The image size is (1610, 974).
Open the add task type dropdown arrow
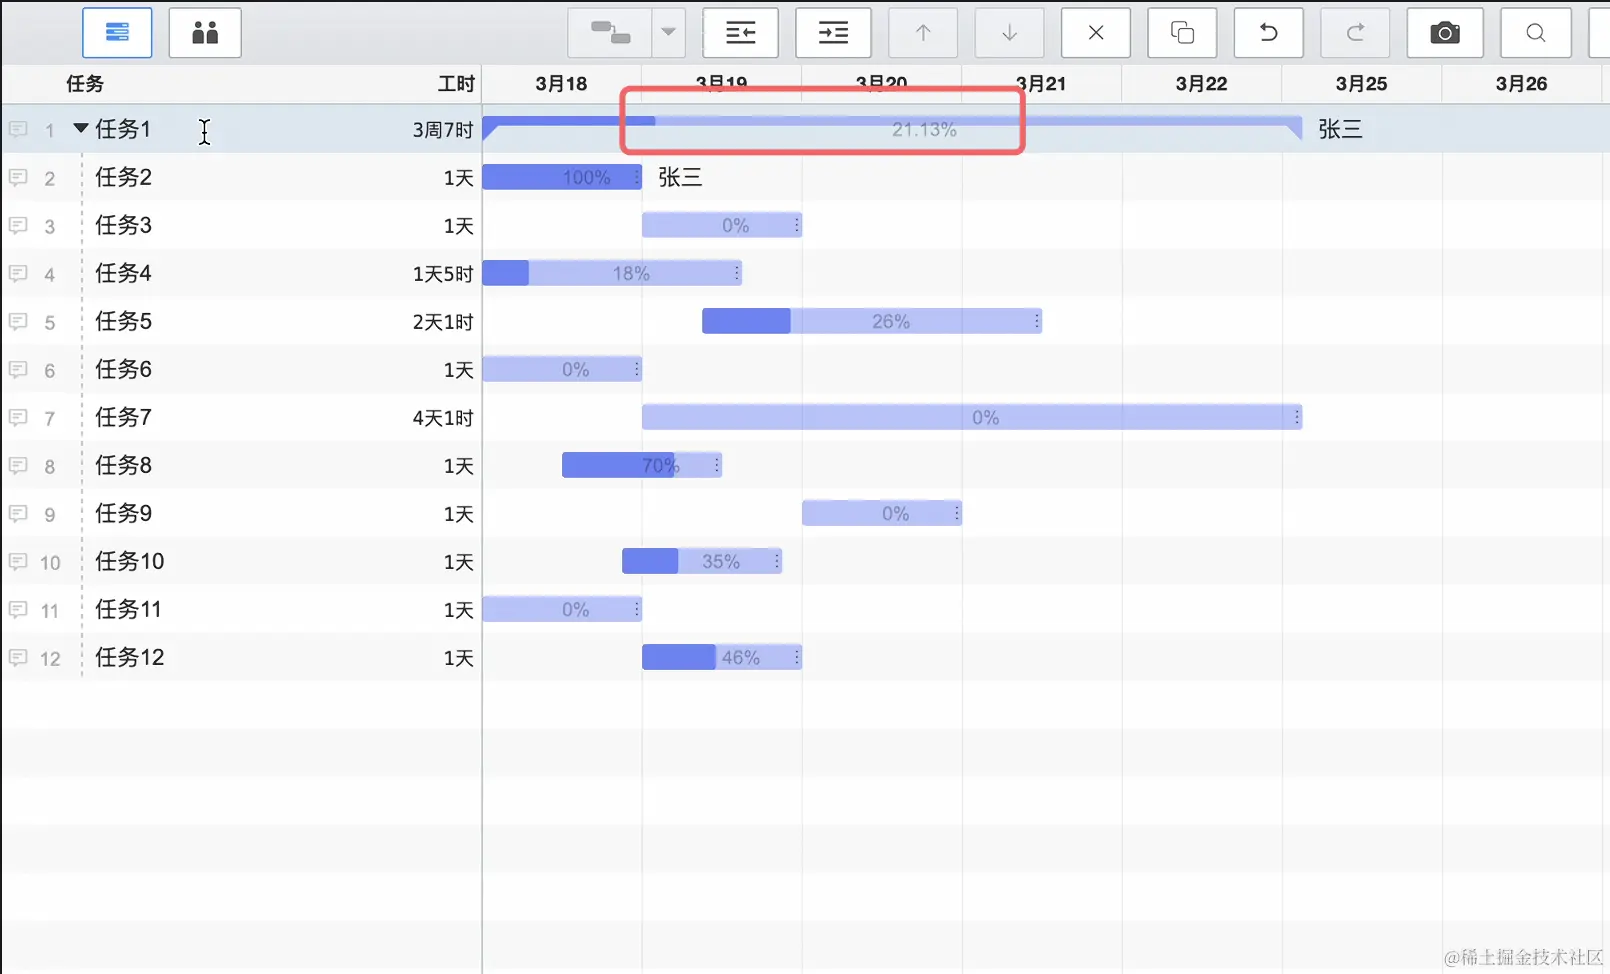[x=668, y=33]
